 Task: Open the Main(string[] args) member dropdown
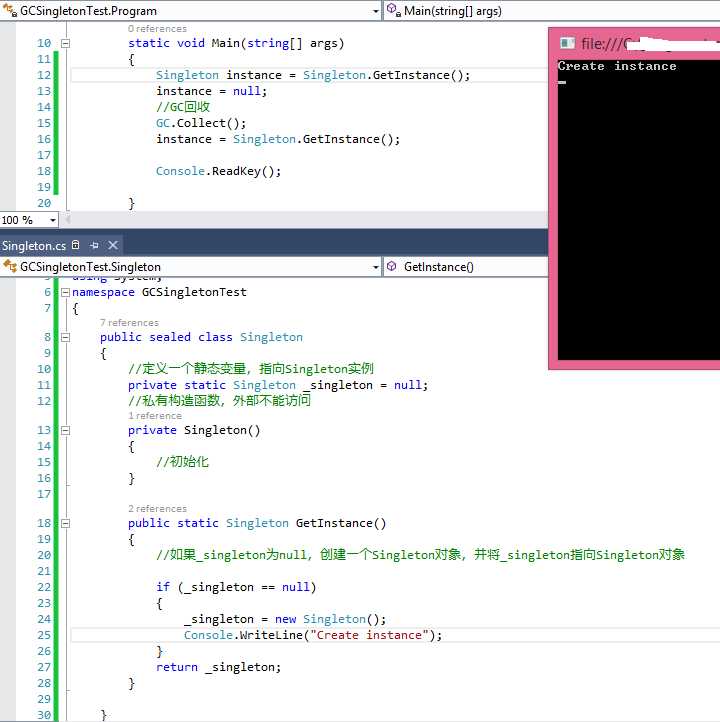point(552,11)
